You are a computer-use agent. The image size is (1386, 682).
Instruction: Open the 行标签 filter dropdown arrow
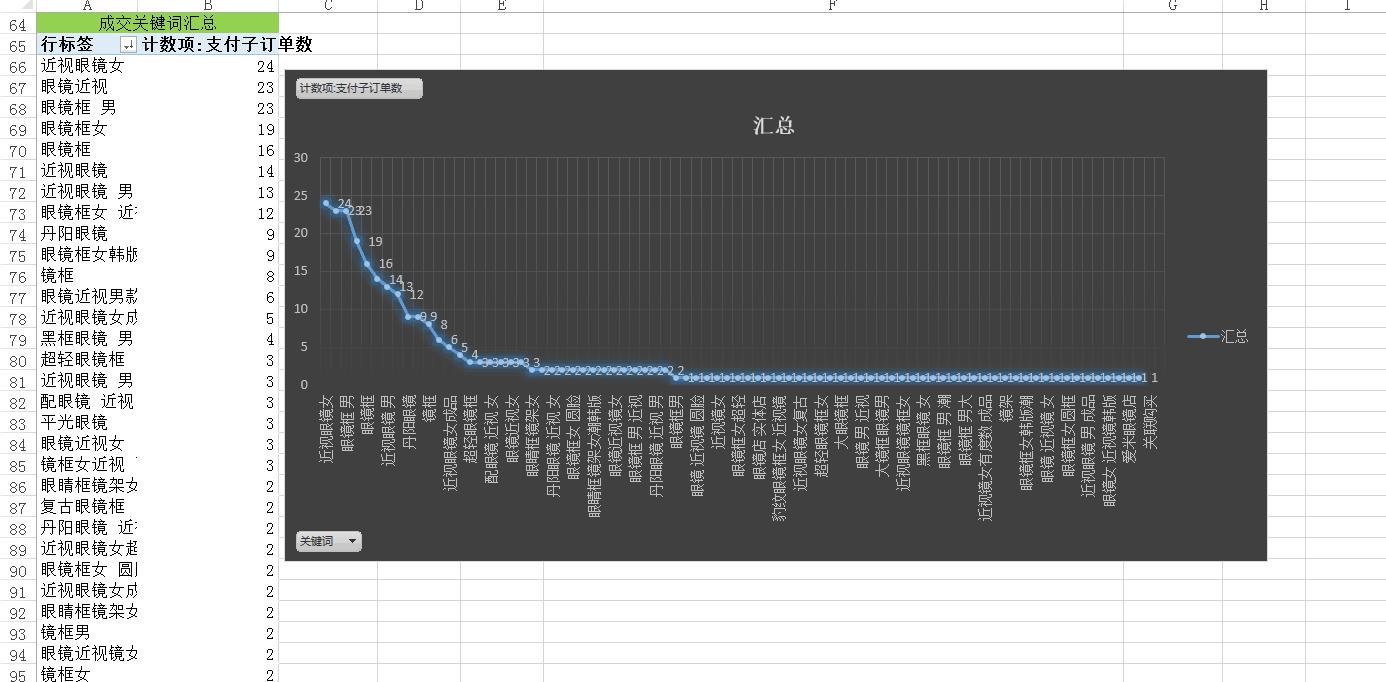click(x=127, y=45)
